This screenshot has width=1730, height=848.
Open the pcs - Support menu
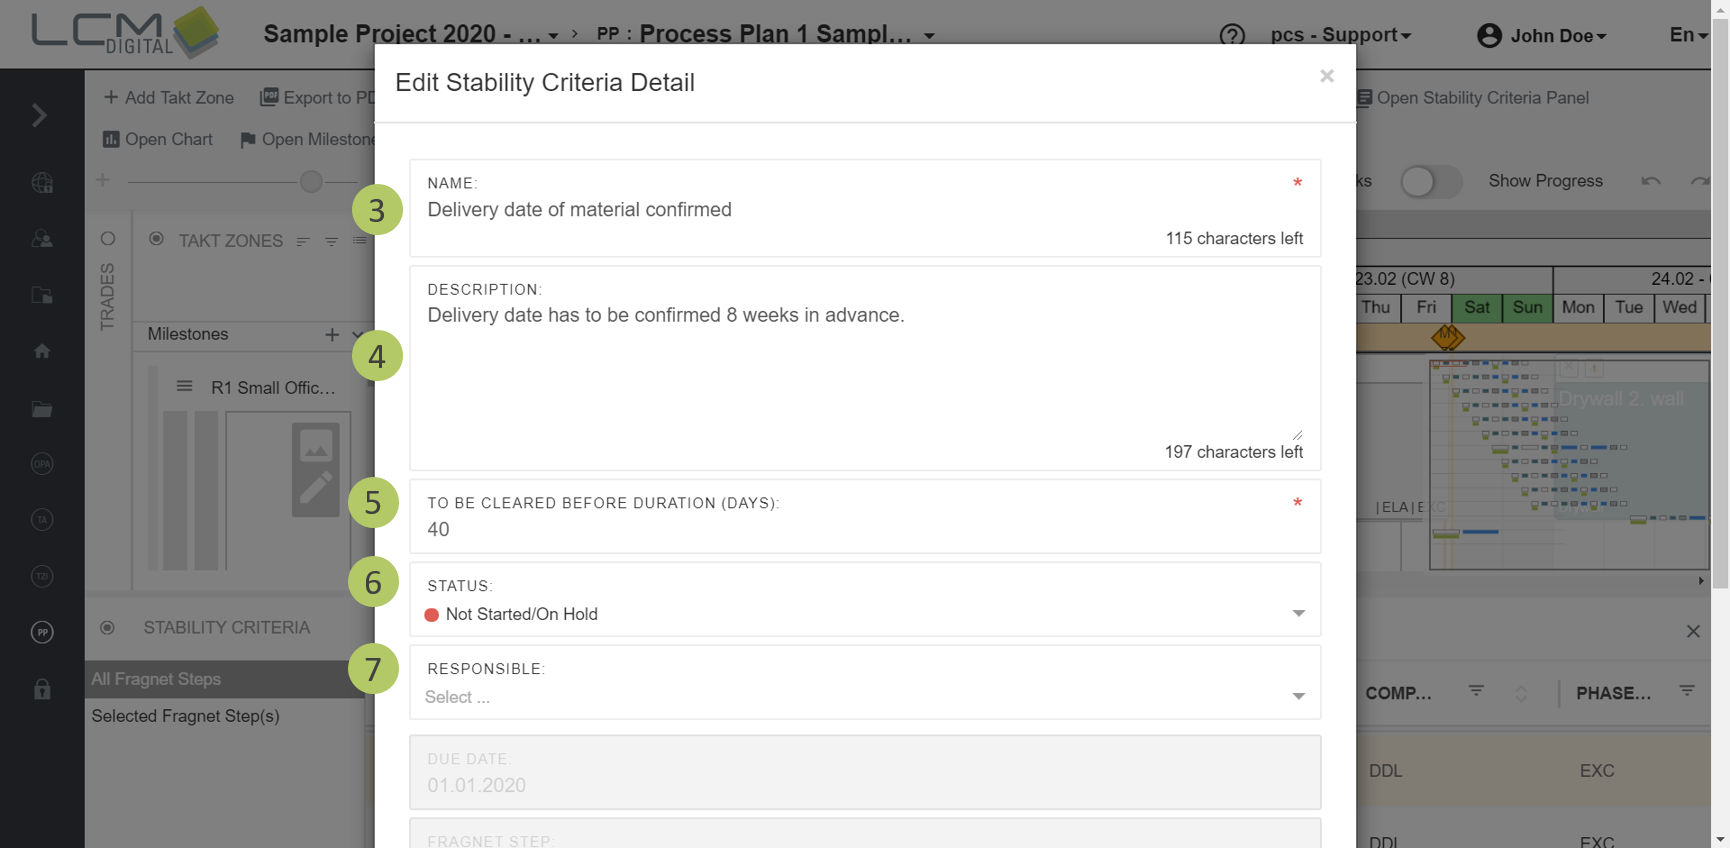pyautogui.click(x=1340, y=35)
